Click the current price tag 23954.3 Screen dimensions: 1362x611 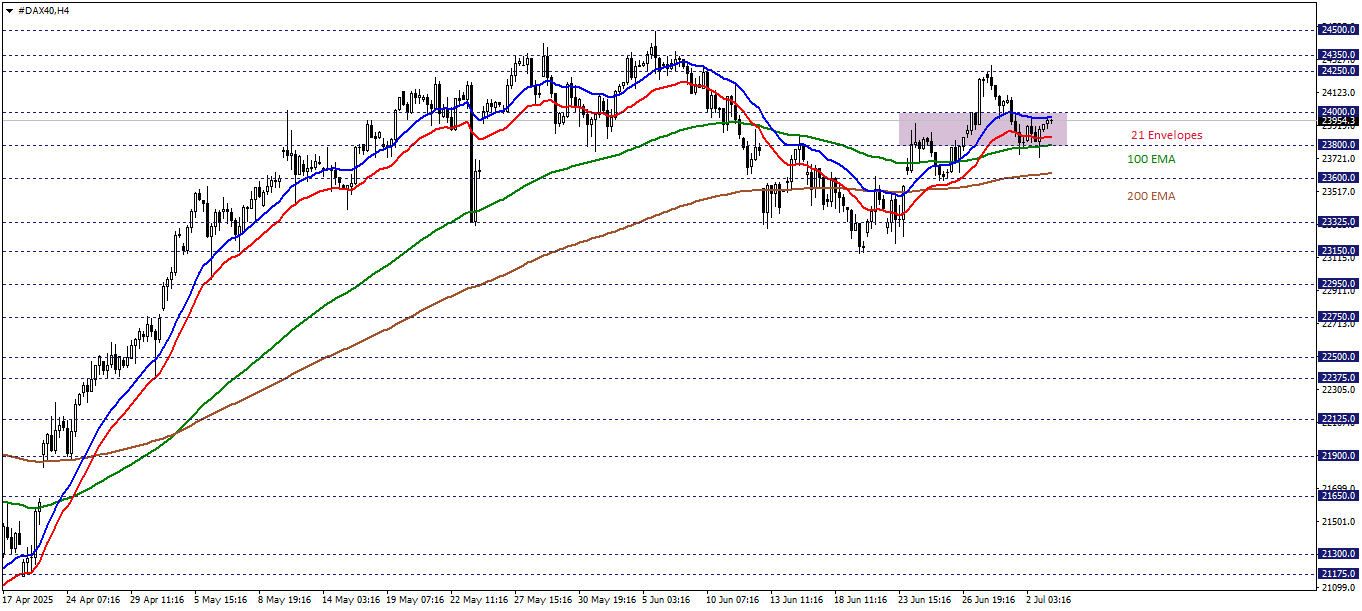tap(1338, 120)
